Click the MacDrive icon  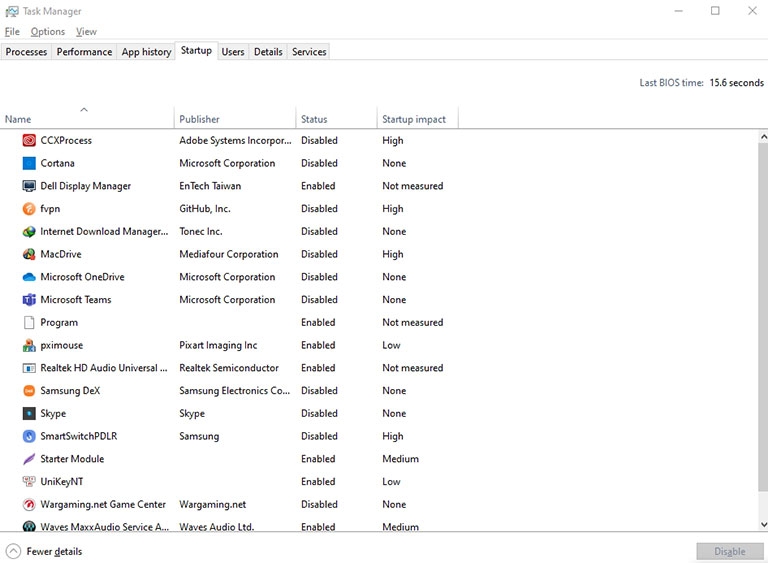(x=29, y=254)
